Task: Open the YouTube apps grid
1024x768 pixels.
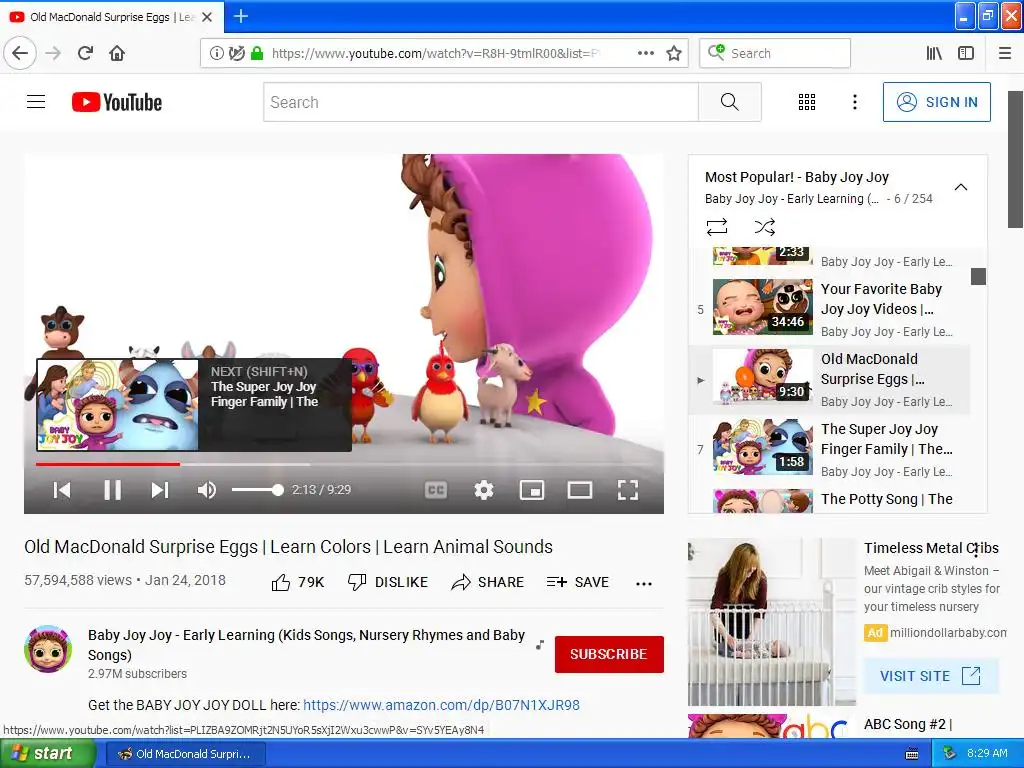Action: [x=807, y=102]
